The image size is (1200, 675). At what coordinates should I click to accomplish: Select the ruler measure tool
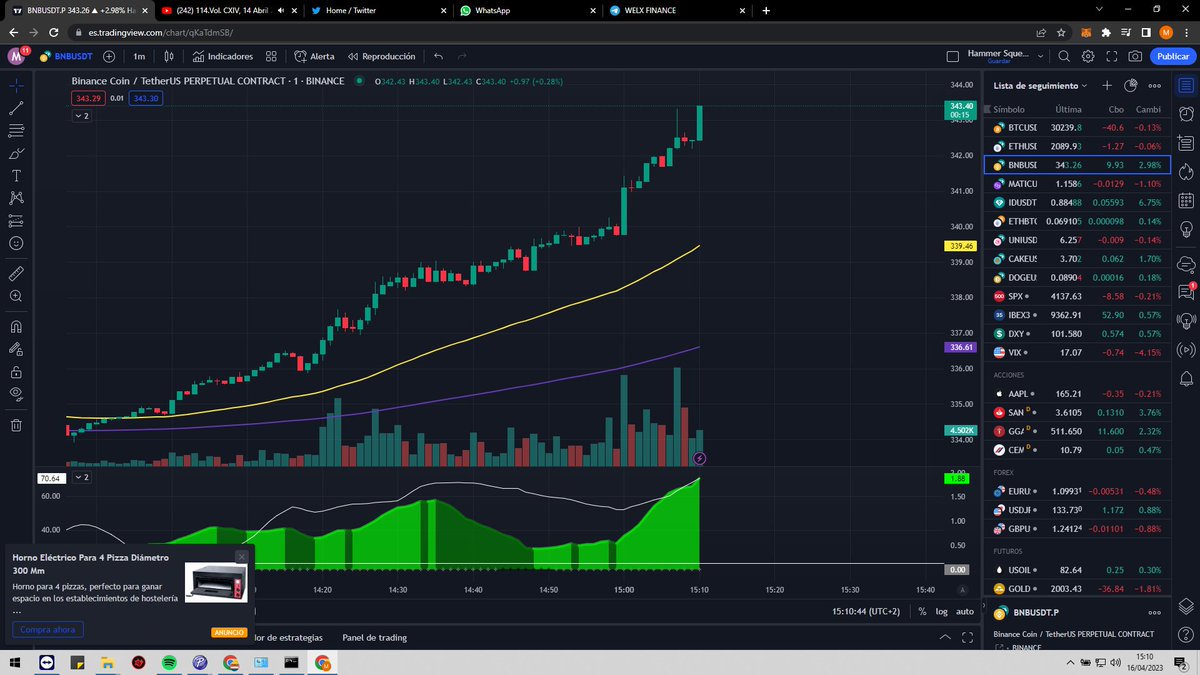coord(16,273)
